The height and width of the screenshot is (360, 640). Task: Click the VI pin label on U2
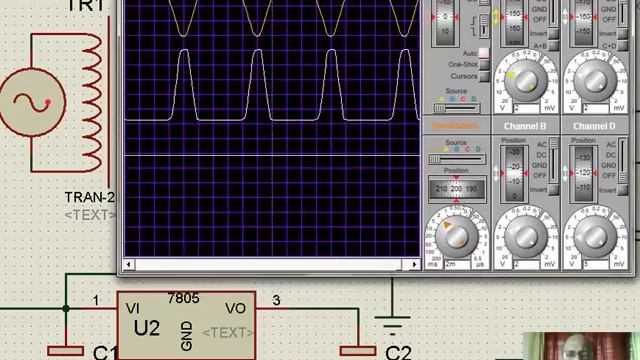coord(132,309)
